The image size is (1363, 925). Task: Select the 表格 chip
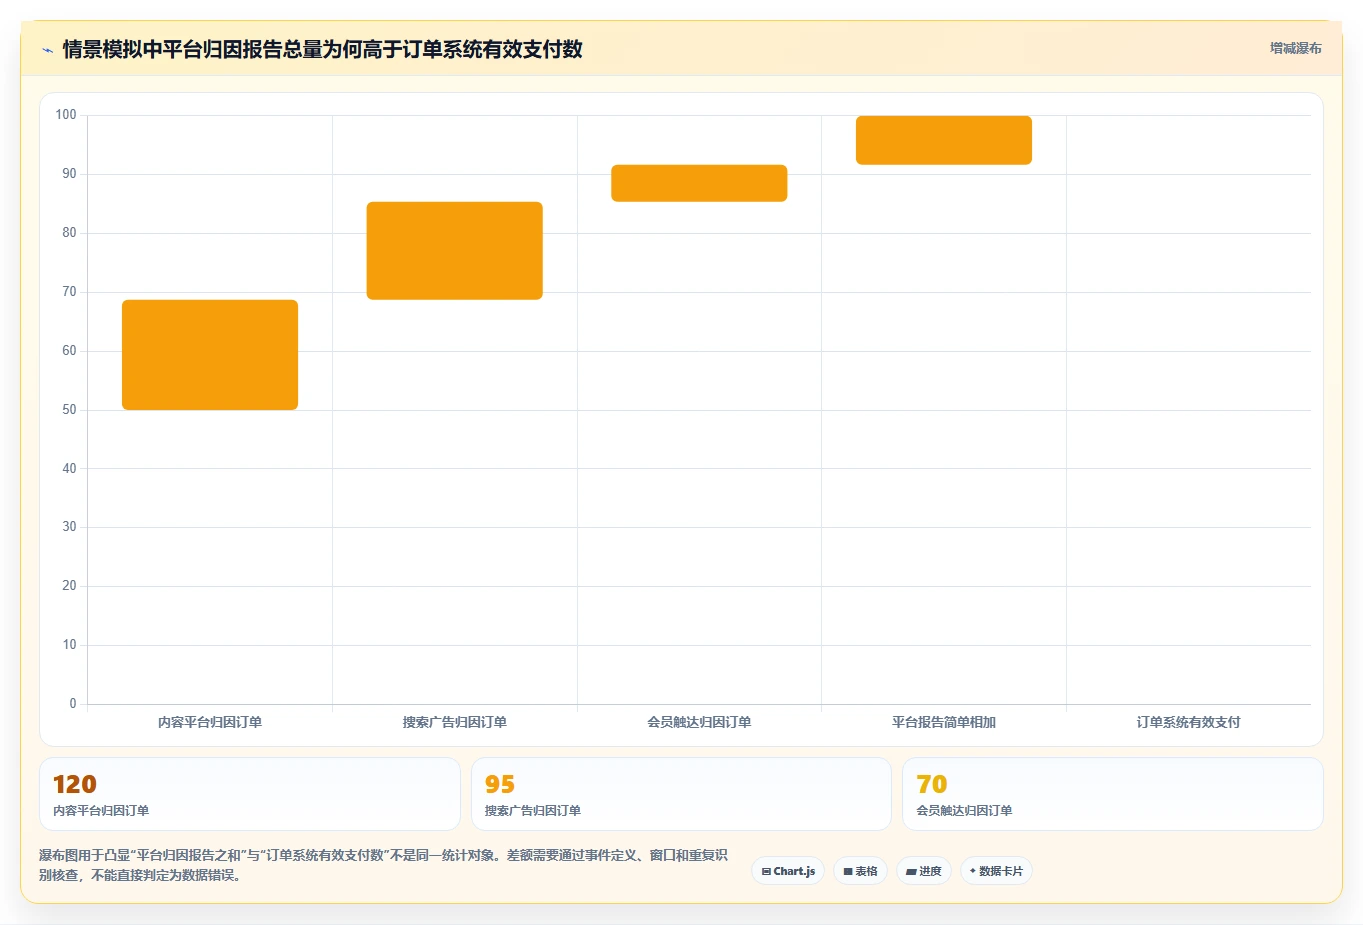860,871
